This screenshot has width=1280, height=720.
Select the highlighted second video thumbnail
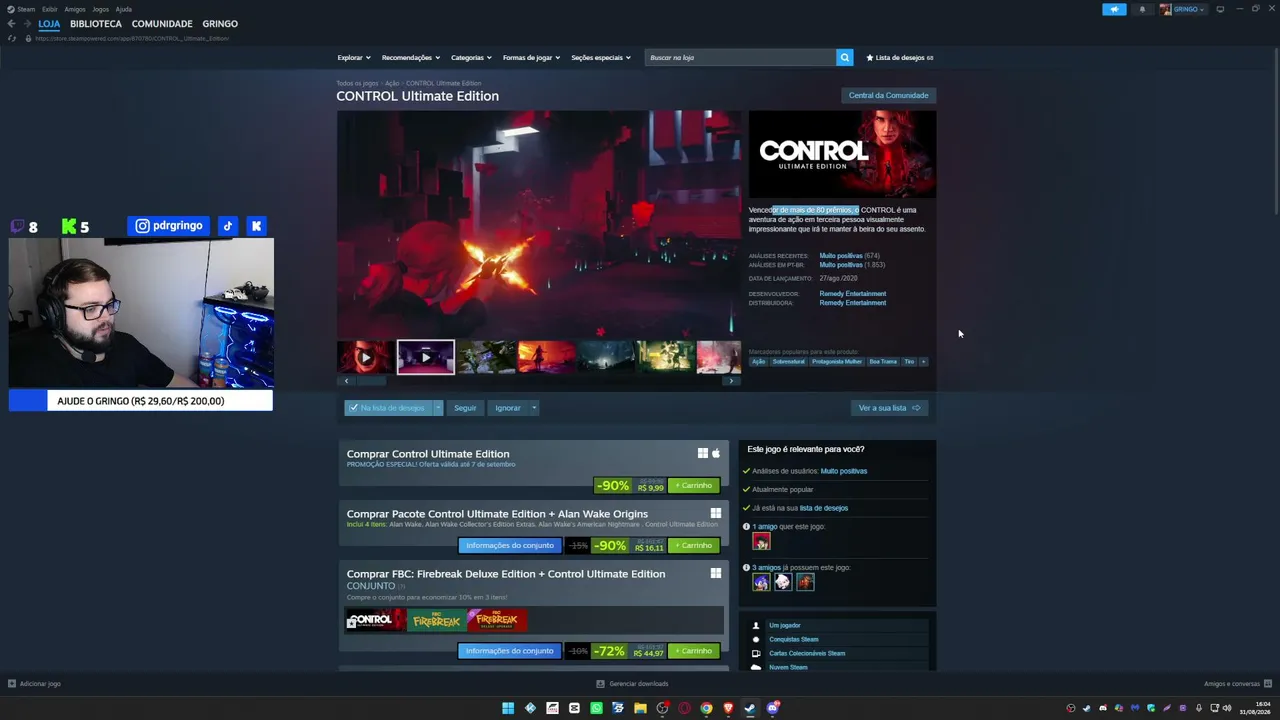426,357
